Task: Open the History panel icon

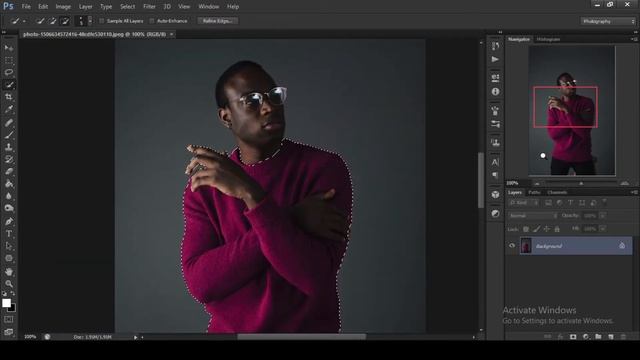Action: [495, 46]
